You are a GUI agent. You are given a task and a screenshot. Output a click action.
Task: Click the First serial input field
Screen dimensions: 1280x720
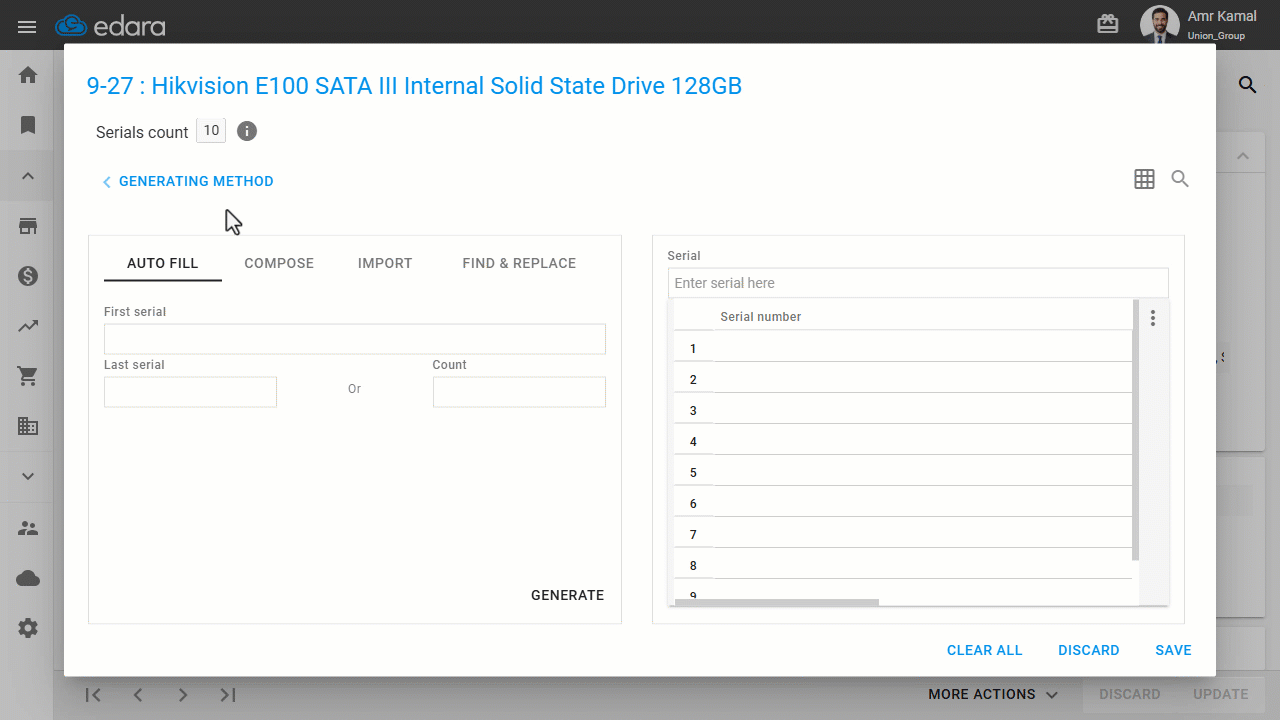point(355,339)
